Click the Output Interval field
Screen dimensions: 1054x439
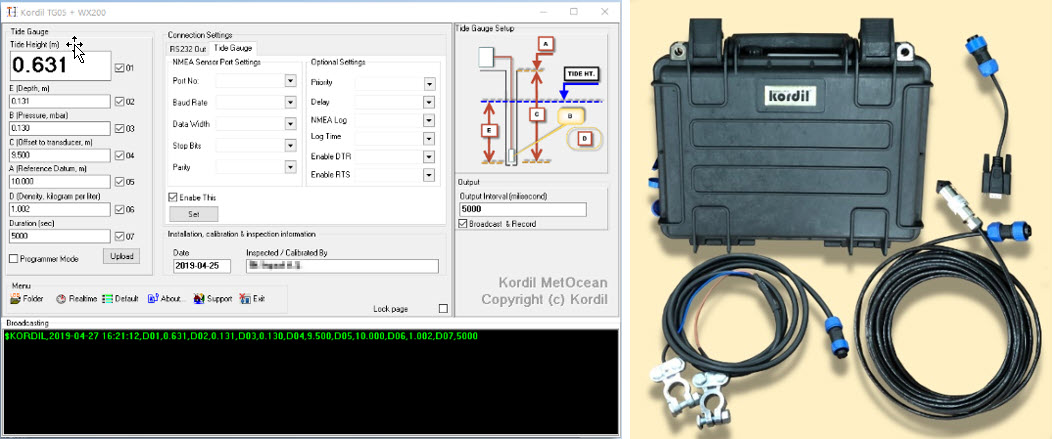522,210
